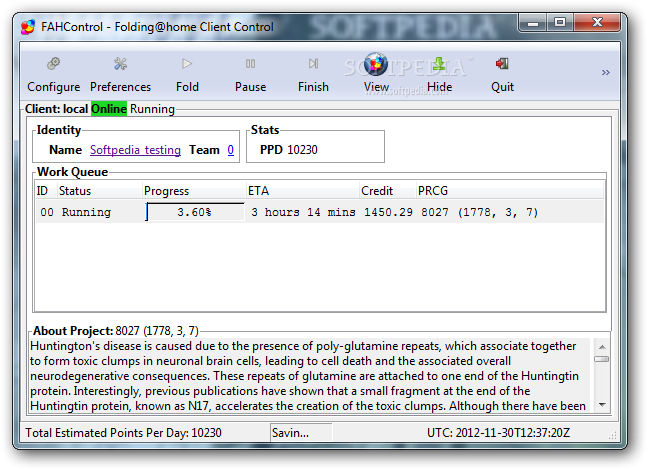
Task: Click the 3.60% progress bar
Action: pyautogui.click(x=195, y=212)
